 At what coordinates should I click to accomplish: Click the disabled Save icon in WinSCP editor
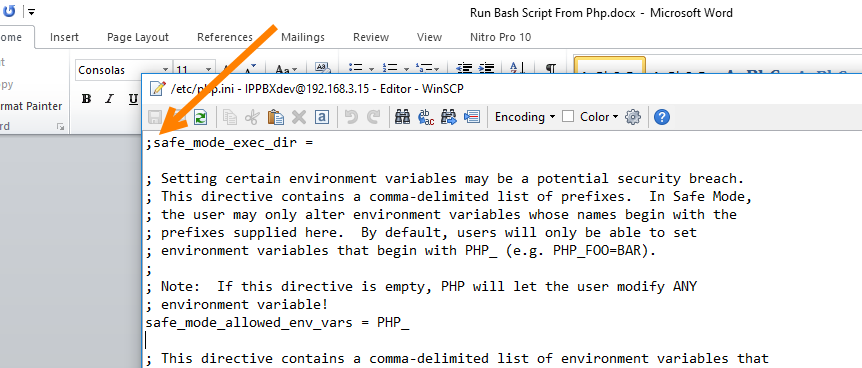(x=155, y=117)
